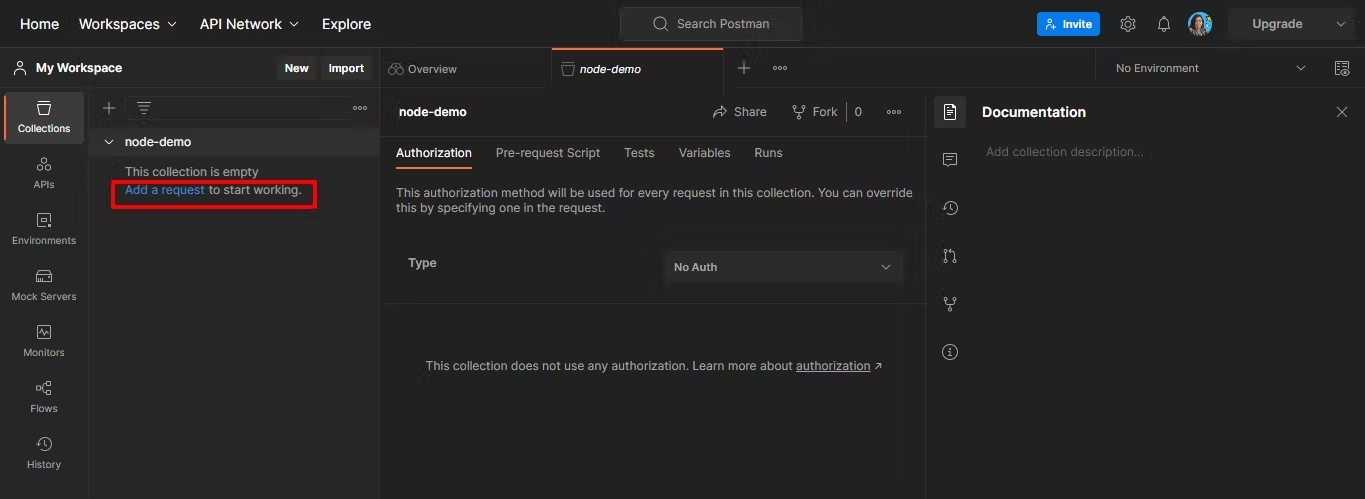Open the APIs sidebar section
Screen dimensions: 1365x499
(44, 173)
